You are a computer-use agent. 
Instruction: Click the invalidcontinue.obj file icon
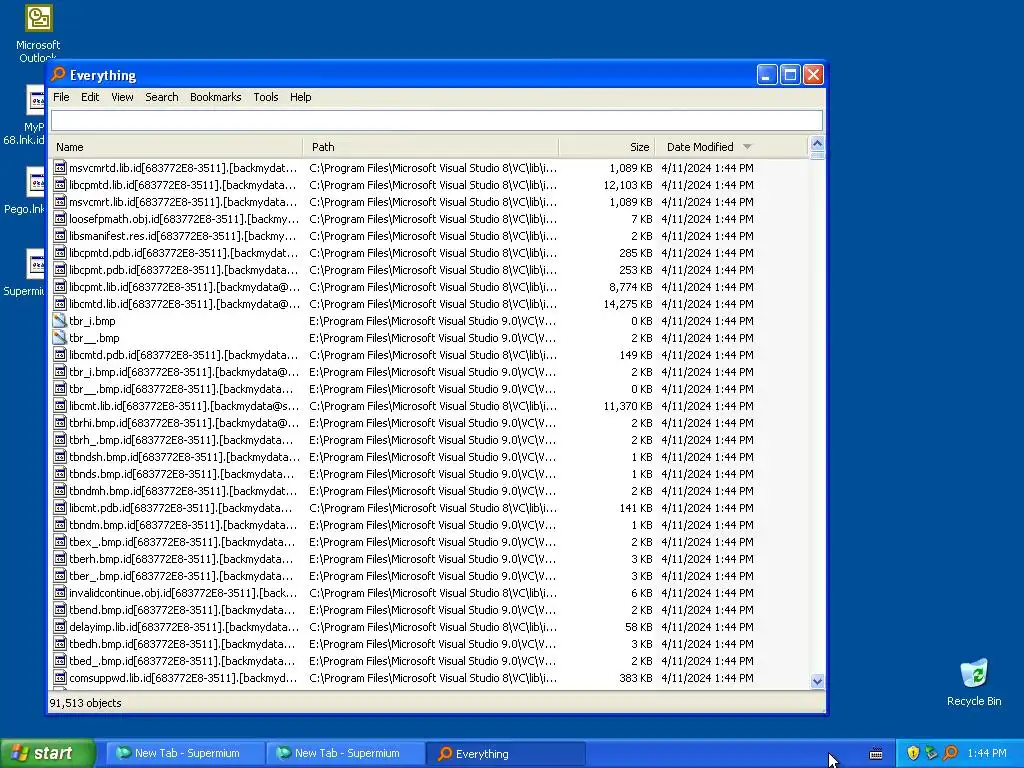[x=60, y=593]
